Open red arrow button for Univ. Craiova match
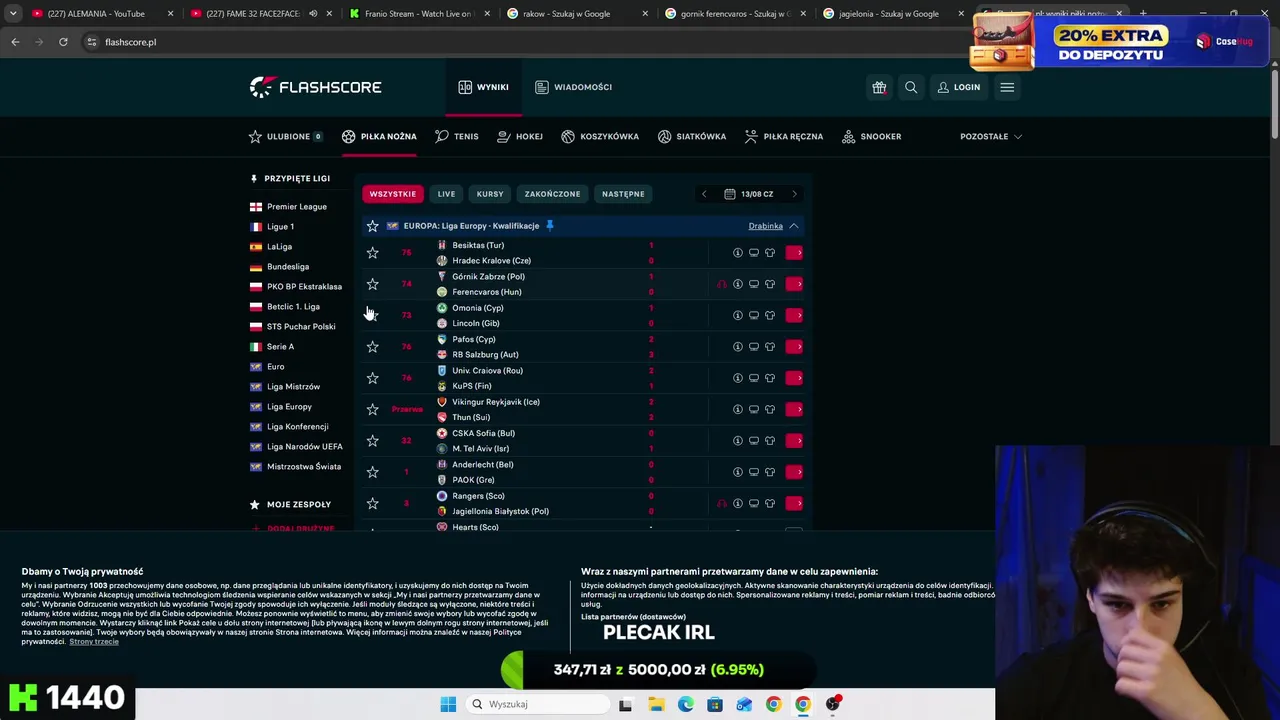The height and width of the screenshot is (720, 1280). (x=794, y=378)
